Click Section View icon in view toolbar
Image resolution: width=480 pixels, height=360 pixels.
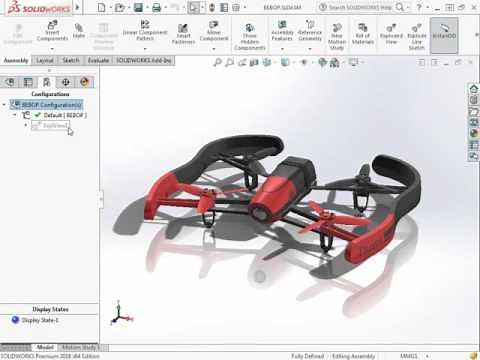click(254, 62)
